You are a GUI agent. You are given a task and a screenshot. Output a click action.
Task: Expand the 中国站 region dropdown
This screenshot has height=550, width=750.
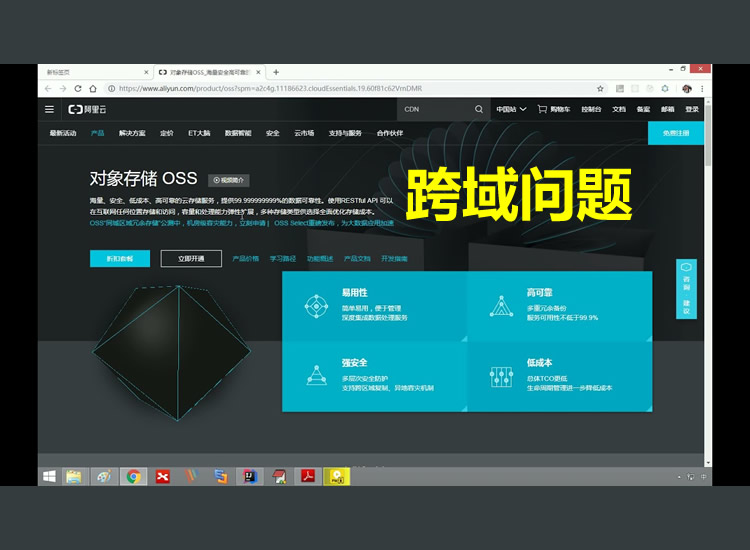[x=511, y=109]
